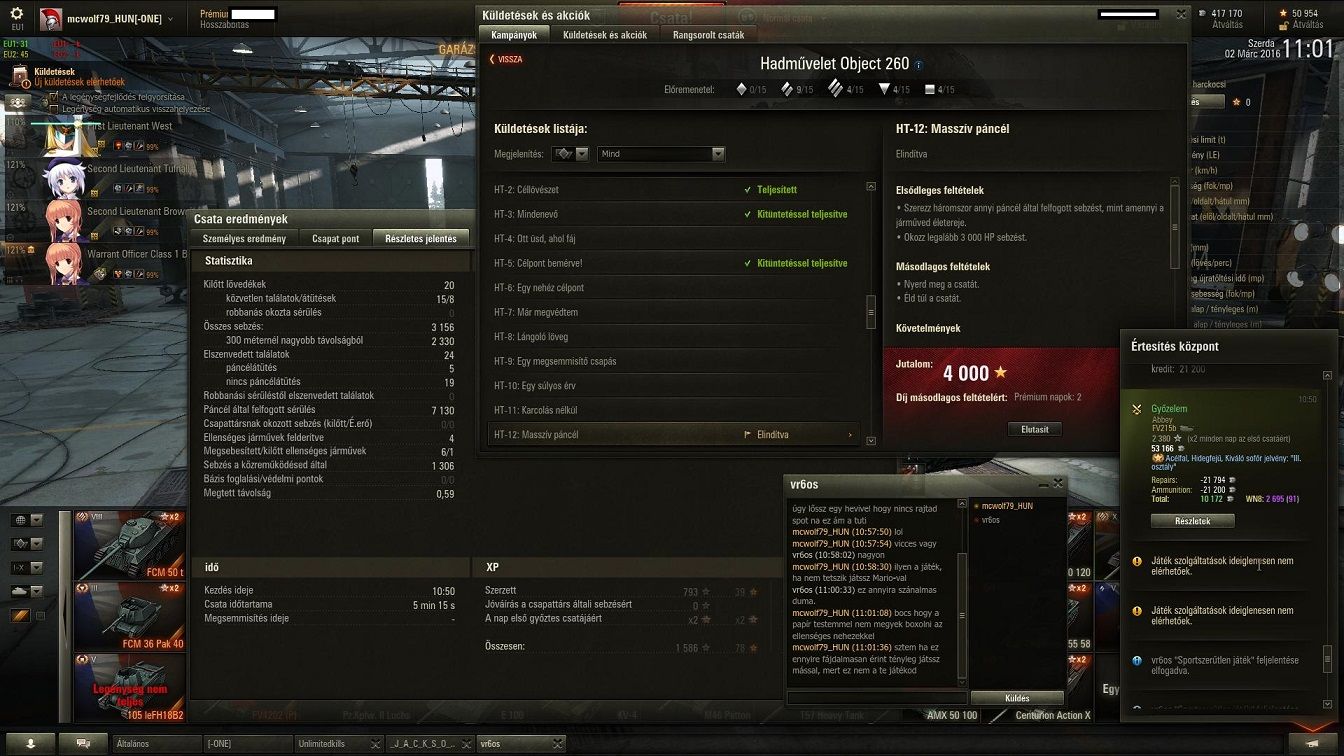
Task: Open the tank silhouette filter dropdown
Action: (x=27, y=592)
